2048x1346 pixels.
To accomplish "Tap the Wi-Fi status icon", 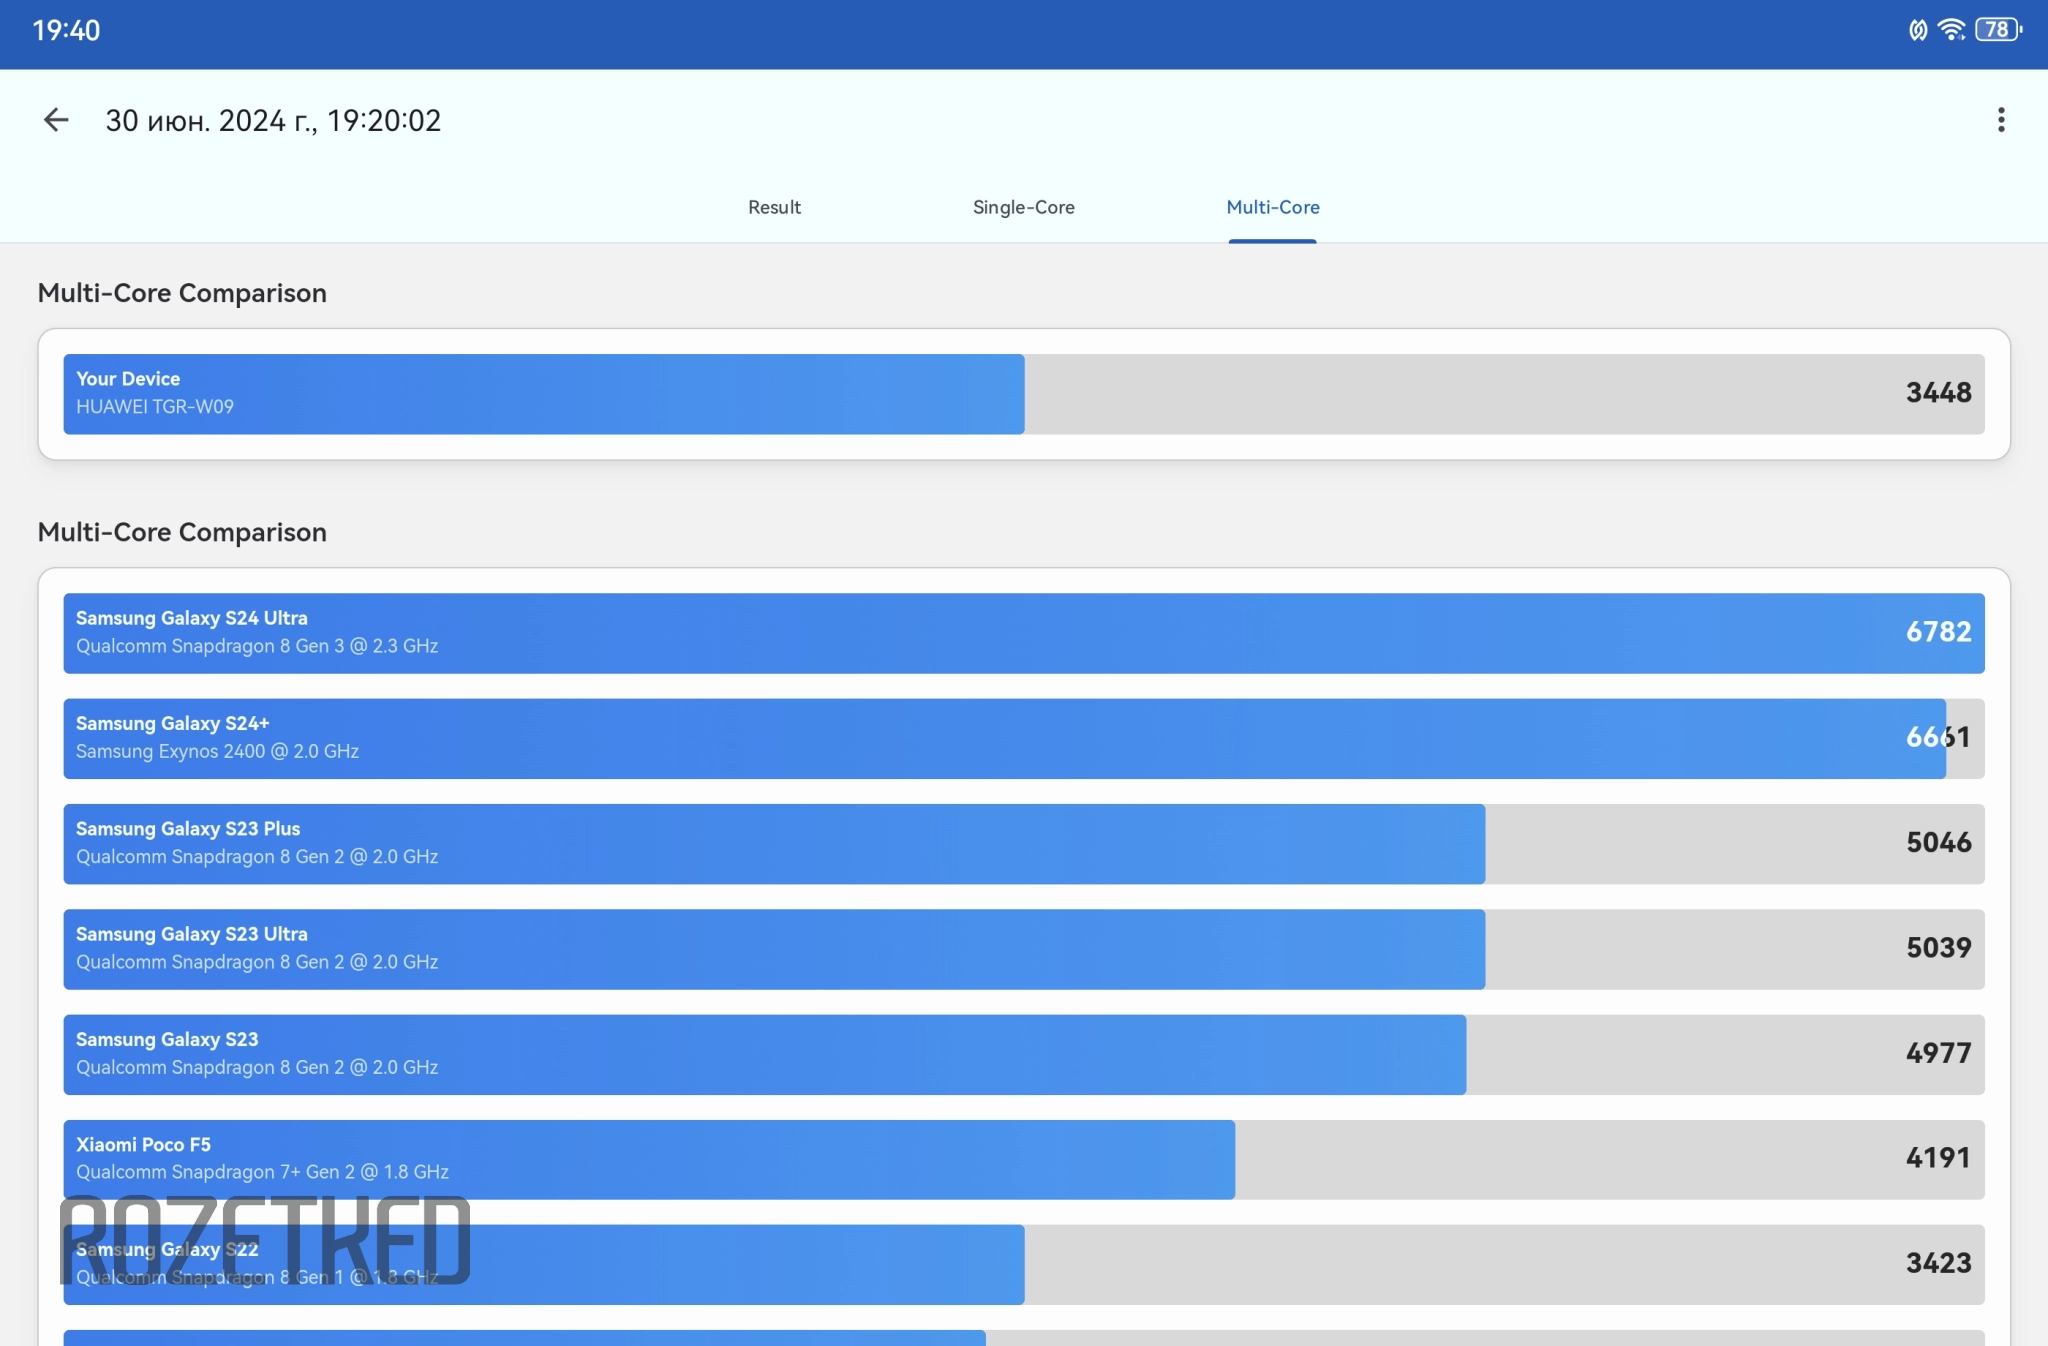I will click(1951, 30).
